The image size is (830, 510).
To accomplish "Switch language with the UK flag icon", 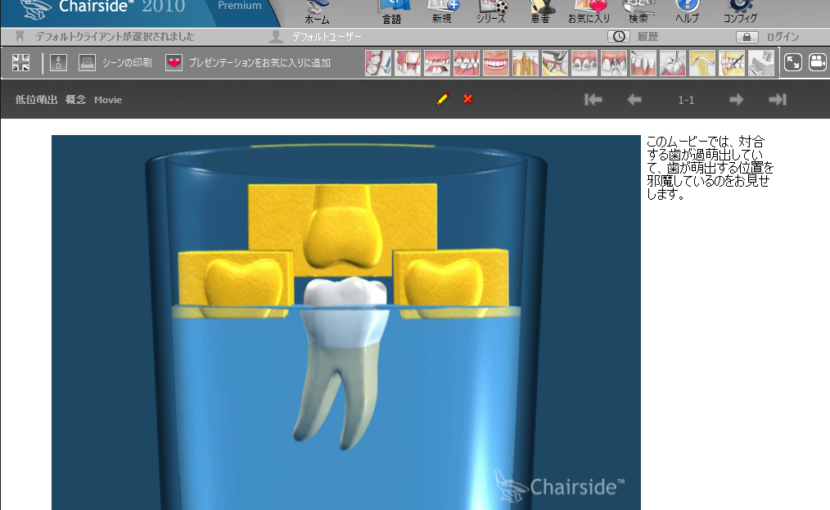I will click(21, 62).
